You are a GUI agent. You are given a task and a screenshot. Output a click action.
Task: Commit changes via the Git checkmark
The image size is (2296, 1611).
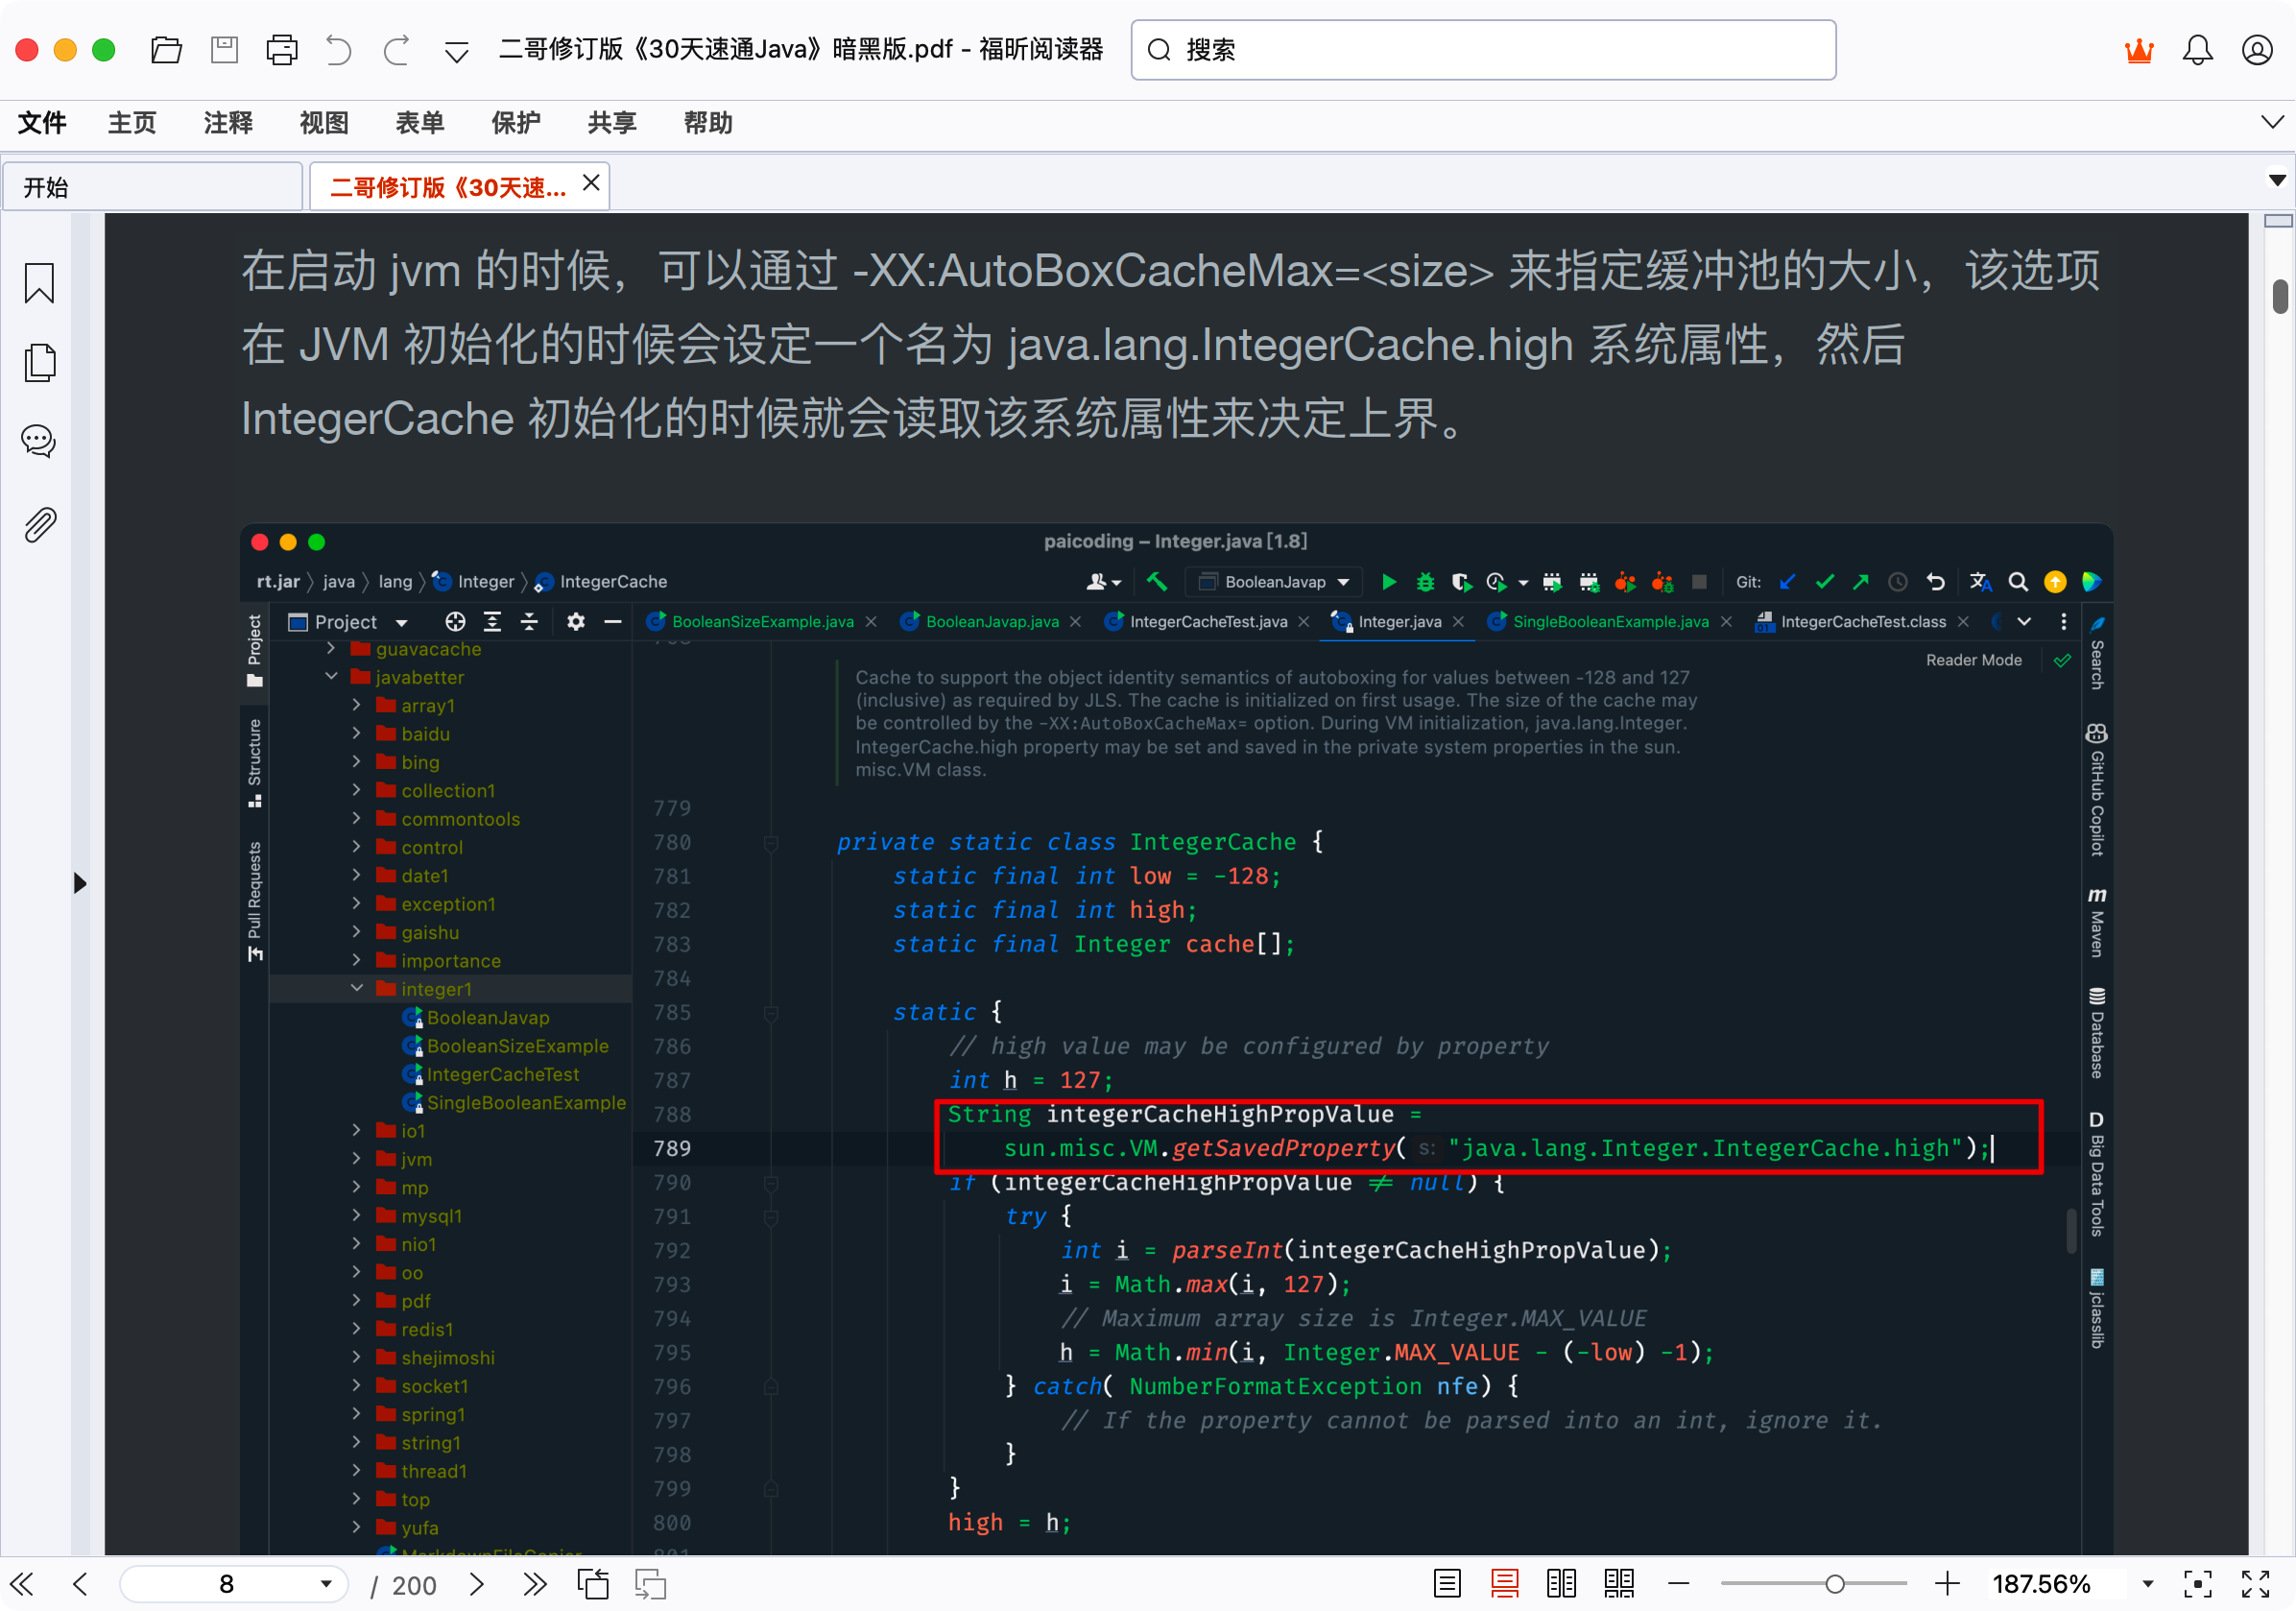[x=1825, y=581]
